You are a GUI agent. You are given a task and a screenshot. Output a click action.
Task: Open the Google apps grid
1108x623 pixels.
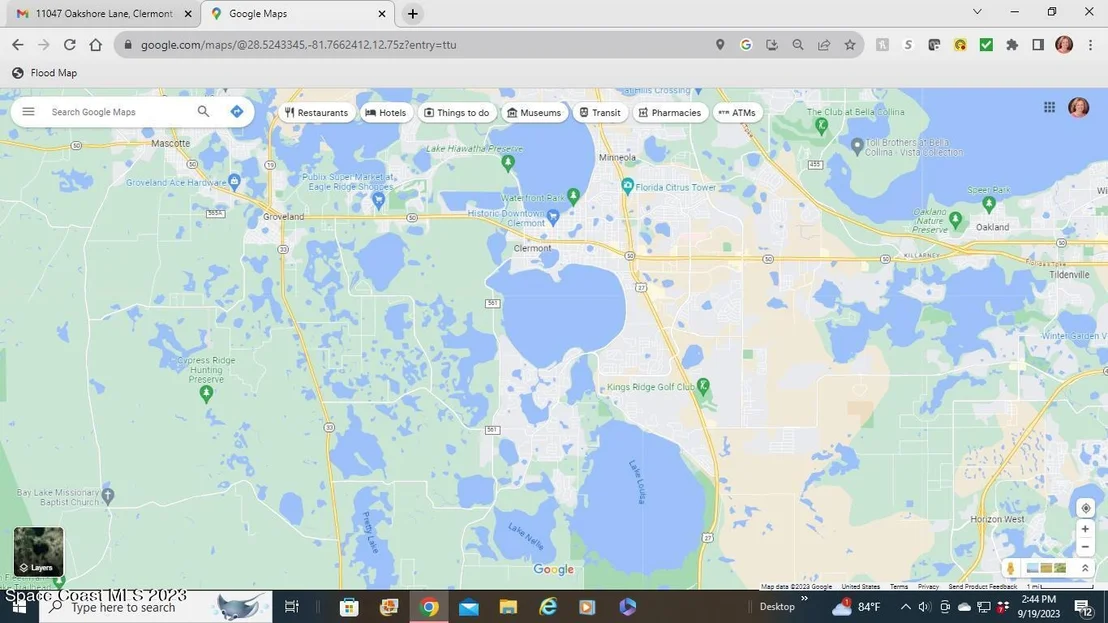tap(1049, 107)
